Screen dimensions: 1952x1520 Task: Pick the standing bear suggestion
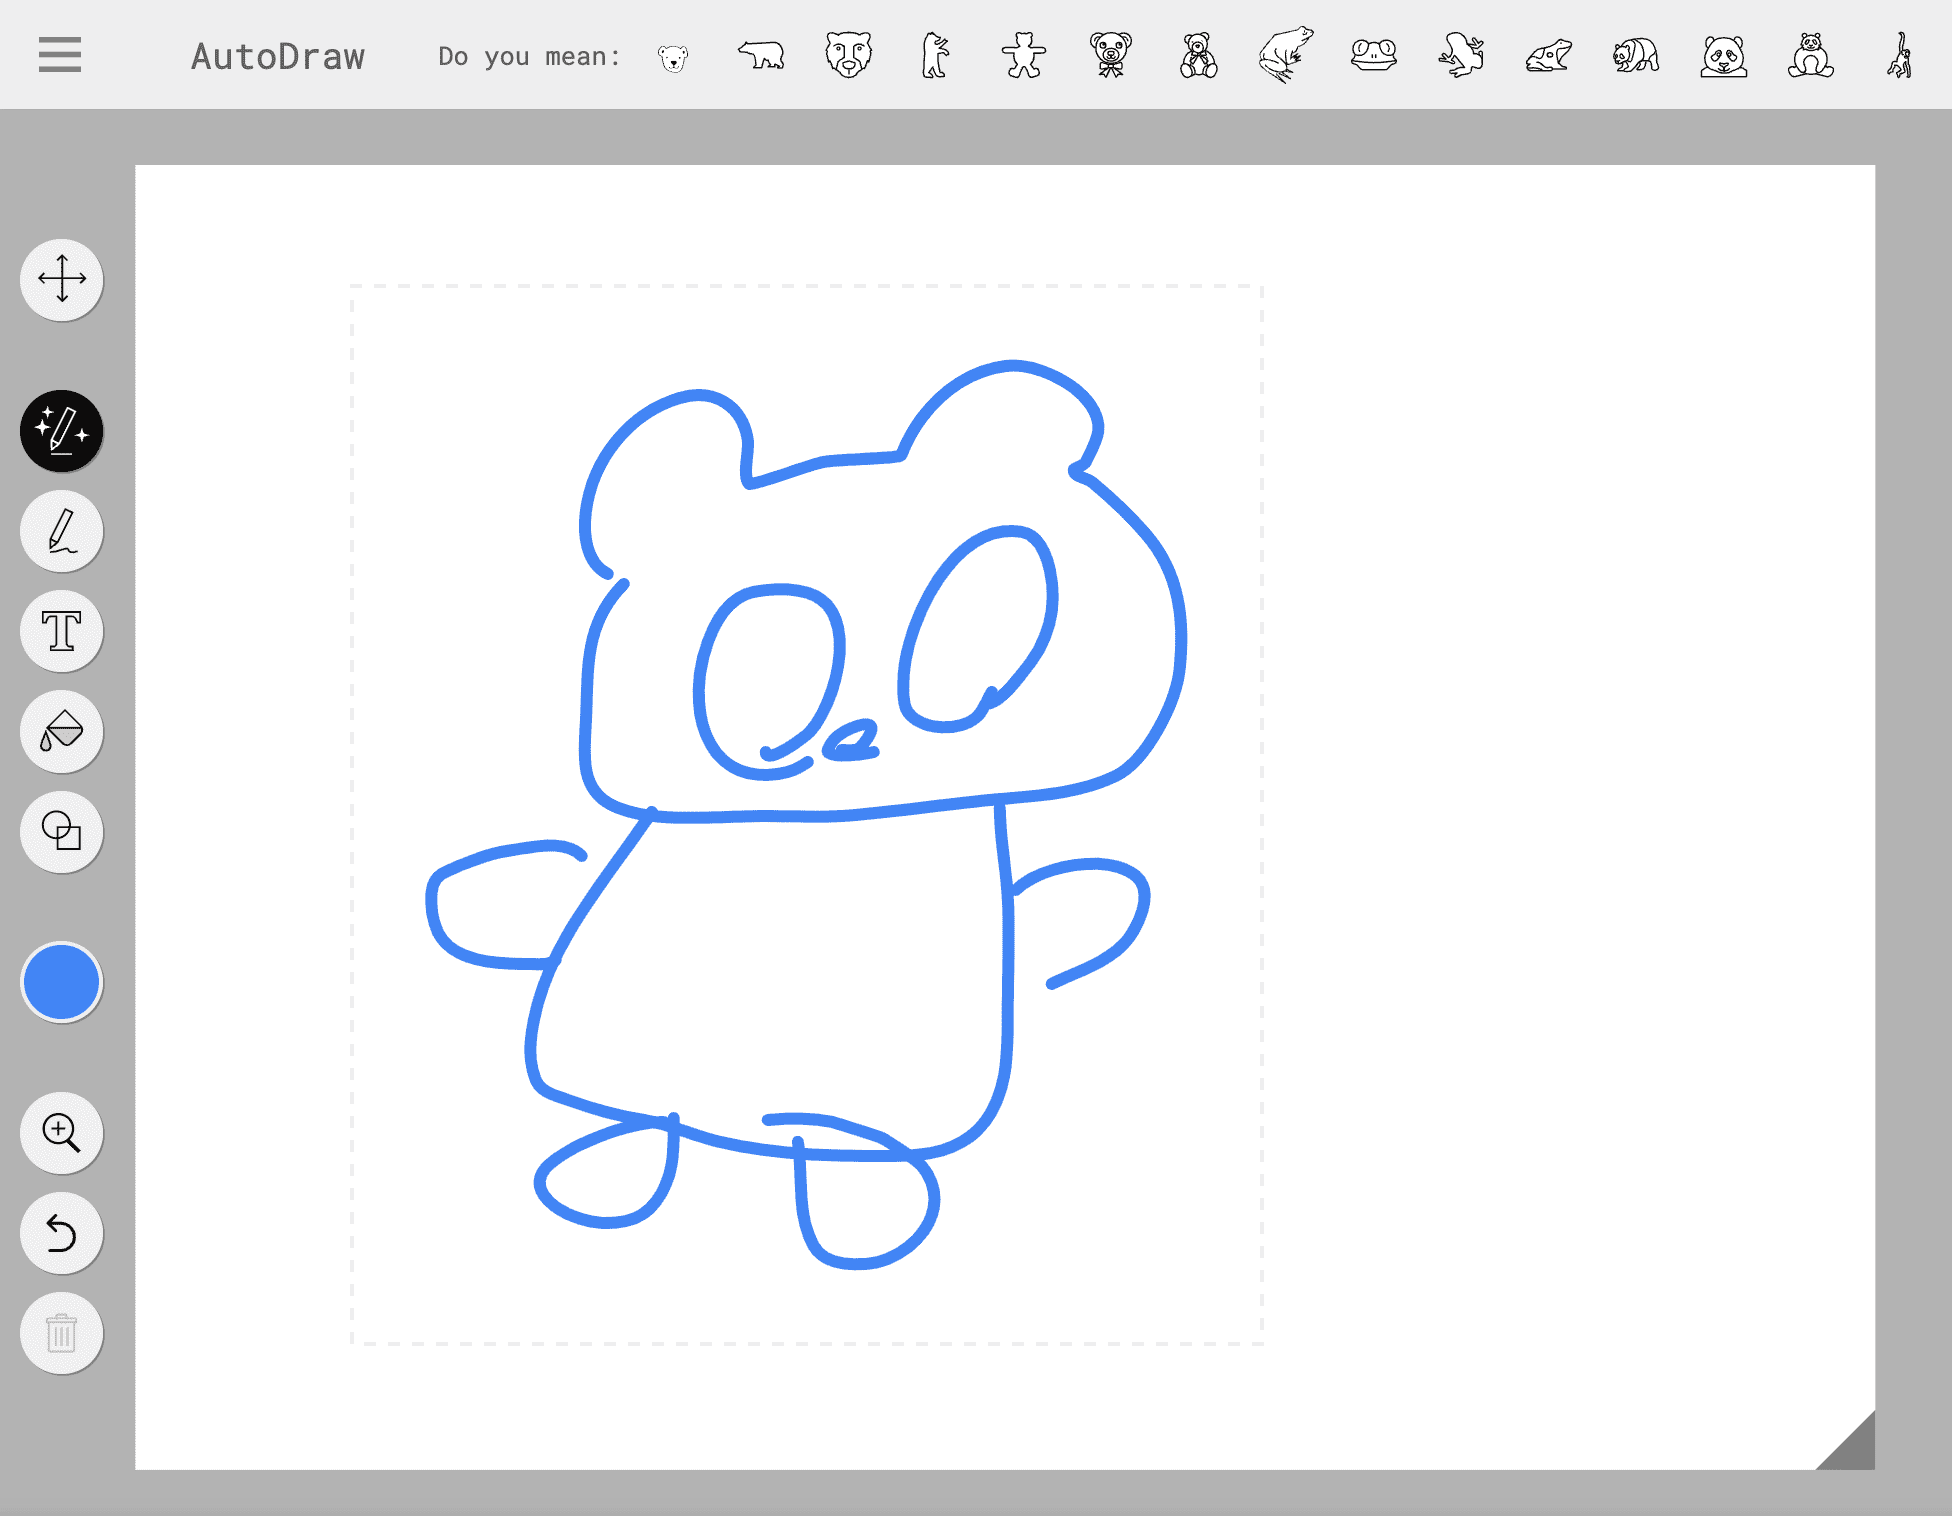[936, 55]
